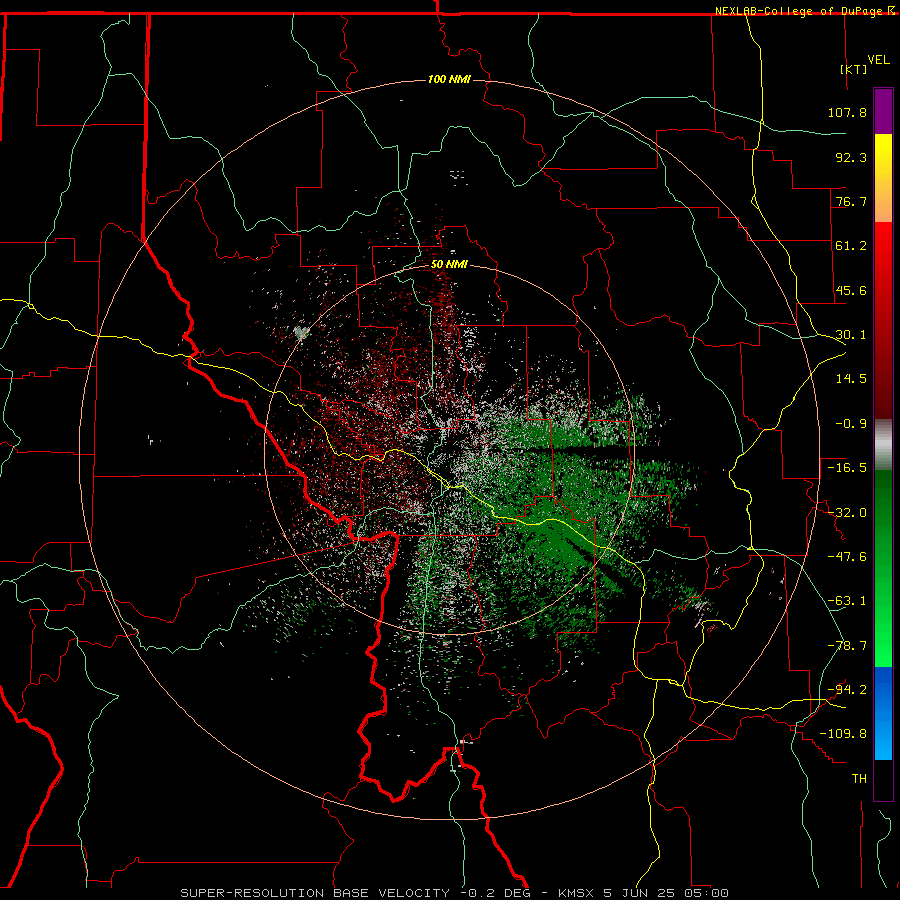Click the "-16.5" scale value
The width and height of the screenshot is (900, 900).
point(847,468)
